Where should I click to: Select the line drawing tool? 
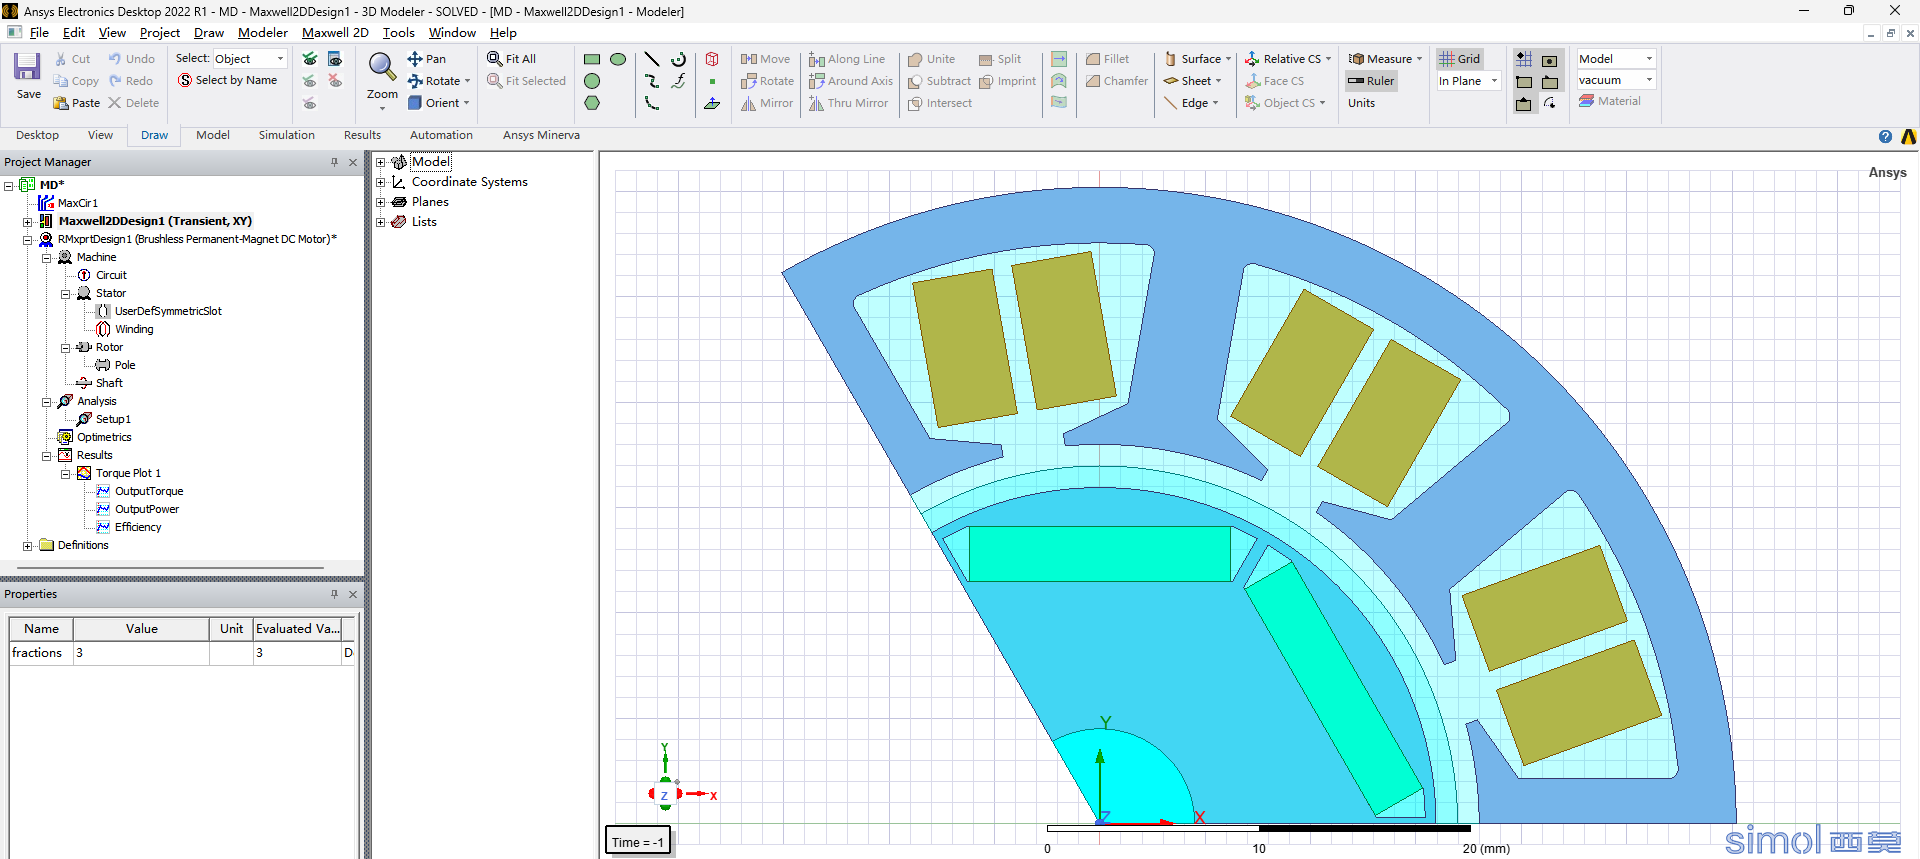[652, 59]
